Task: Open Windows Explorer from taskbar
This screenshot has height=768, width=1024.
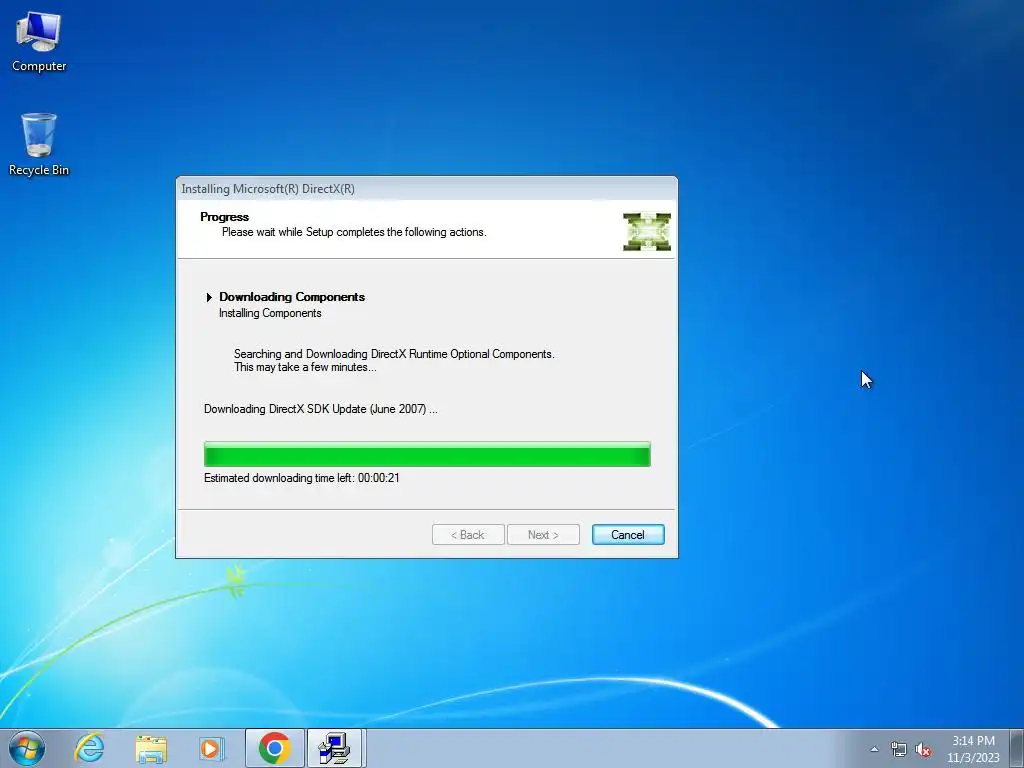Action: click(151, 748)
